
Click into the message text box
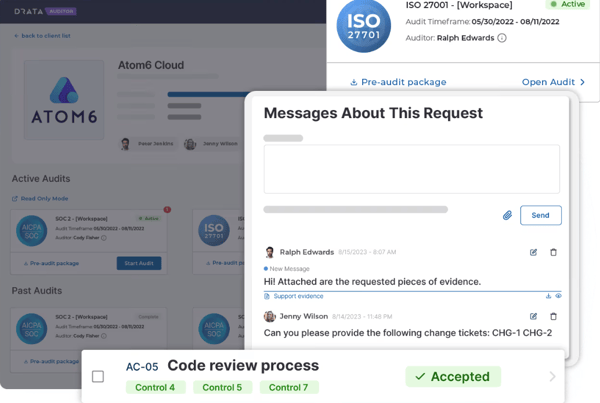tap(411, 168)
